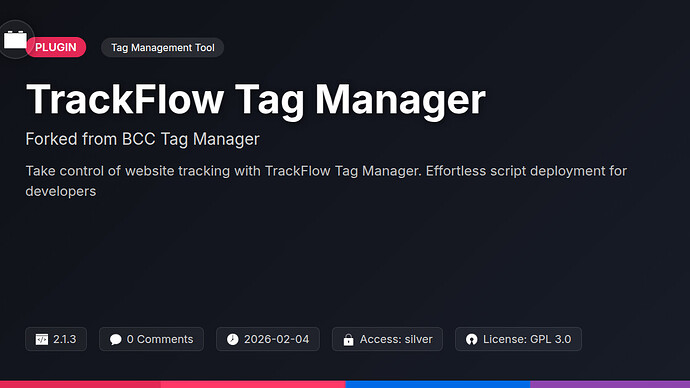Click the description text about website tracking

coord(326,181)
